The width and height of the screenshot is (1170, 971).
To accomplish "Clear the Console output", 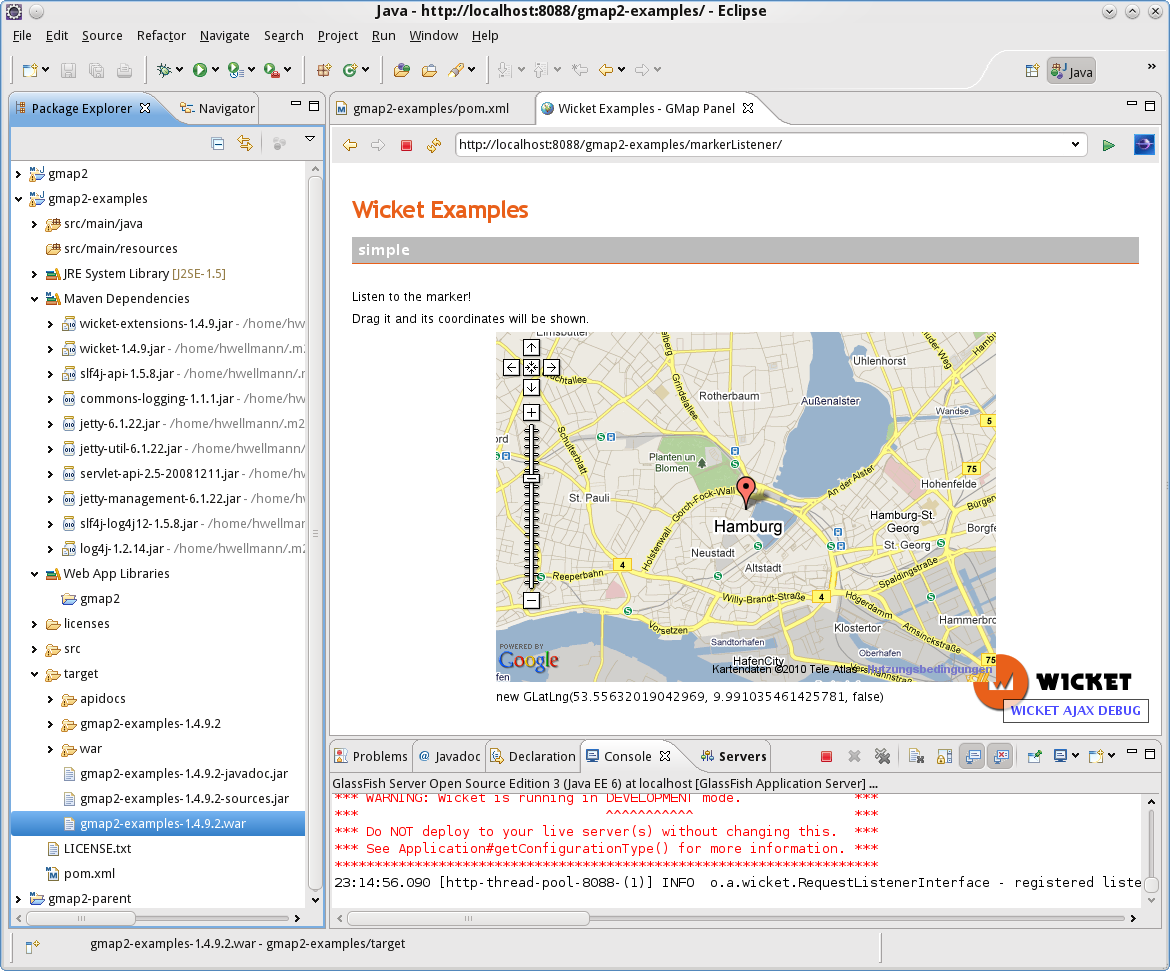I will tap(916, 756).
